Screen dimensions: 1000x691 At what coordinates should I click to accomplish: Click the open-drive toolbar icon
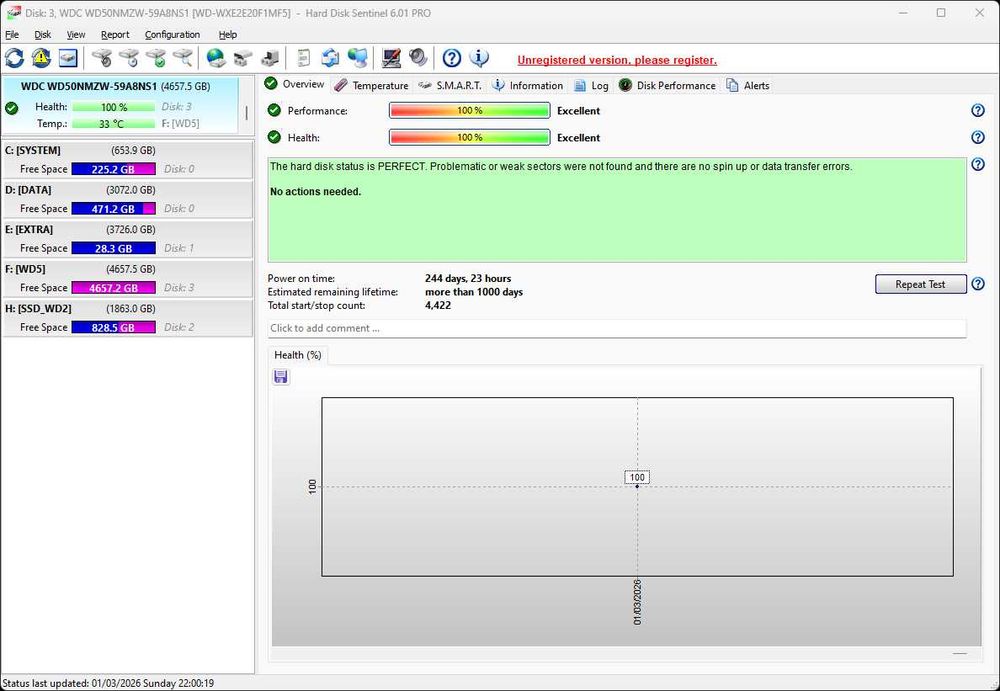[242, 58]
